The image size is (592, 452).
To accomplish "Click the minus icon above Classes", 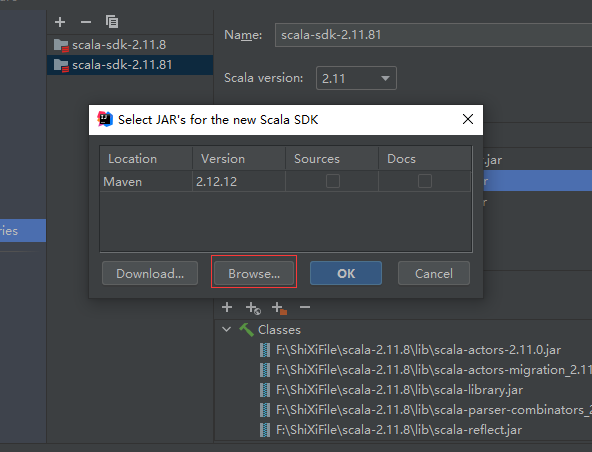I will pos(305,307).
